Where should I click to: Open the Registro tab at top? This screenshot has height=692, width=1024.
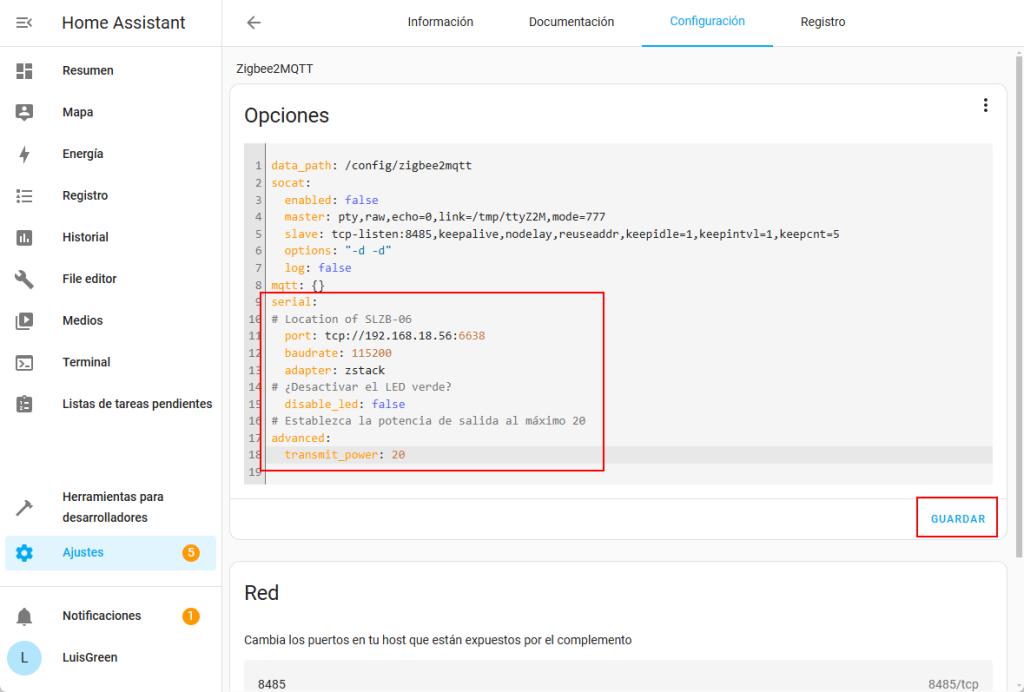[822, 22]
